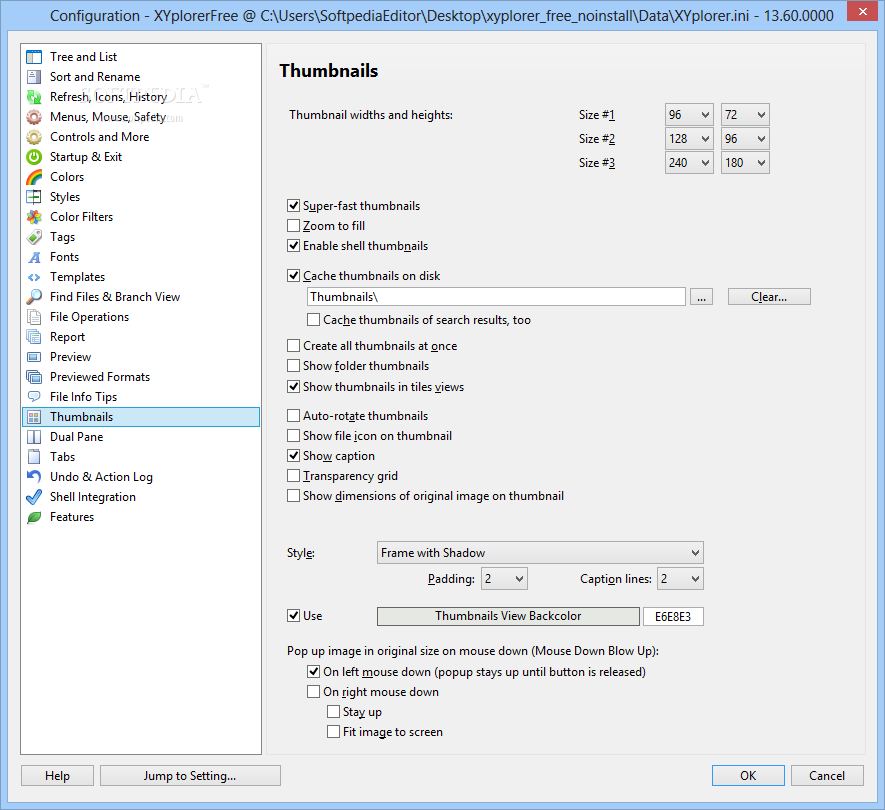This screenshot has height=810, width=885.
Task: Toggle Show caption checkbox
Action: [x=293, y=456]
